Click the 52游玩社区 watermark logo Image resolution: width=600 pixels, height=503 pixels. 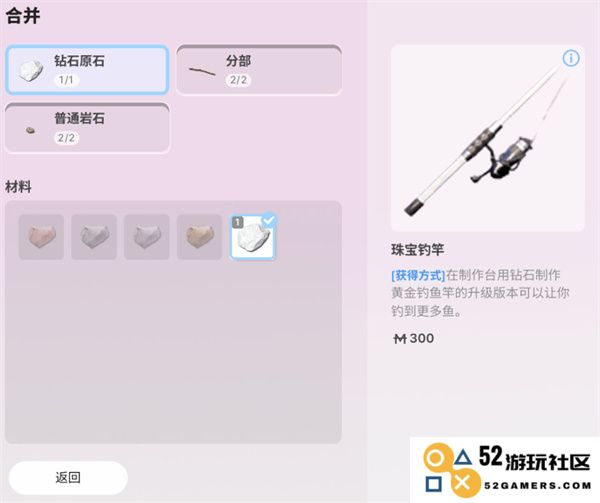pyautogui.click(x=507, y=470)
